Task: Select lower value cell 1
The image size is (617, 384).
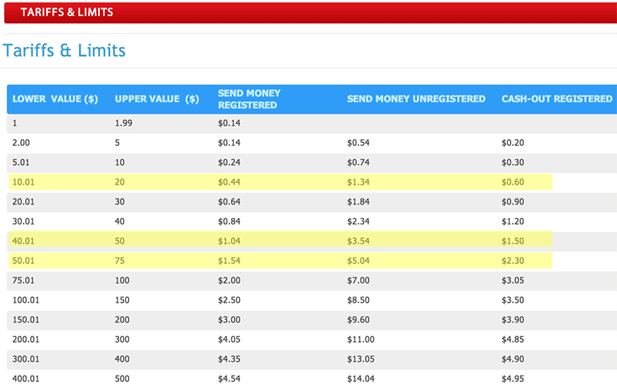Action: pos(15,123)
